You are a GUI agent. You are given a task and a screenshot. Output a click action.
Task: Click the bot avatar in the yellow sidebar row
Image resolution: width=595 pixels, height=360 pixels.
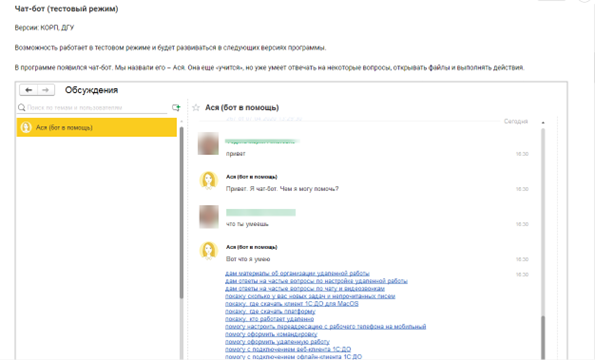pyautogui.click(x=26, y=127)
